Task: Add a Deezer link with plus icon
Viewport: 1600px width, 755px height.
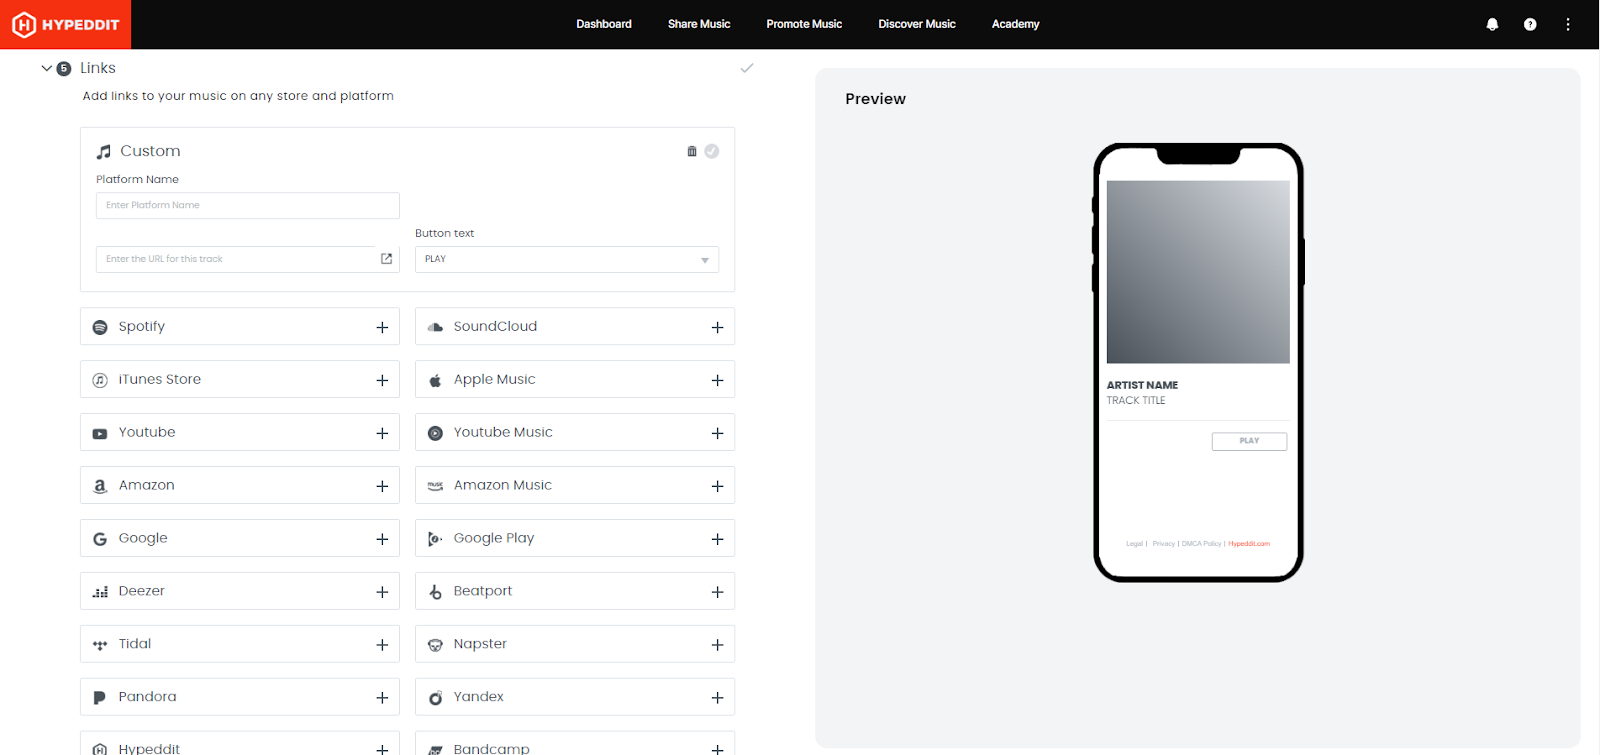Action: [x=382, y=592]
